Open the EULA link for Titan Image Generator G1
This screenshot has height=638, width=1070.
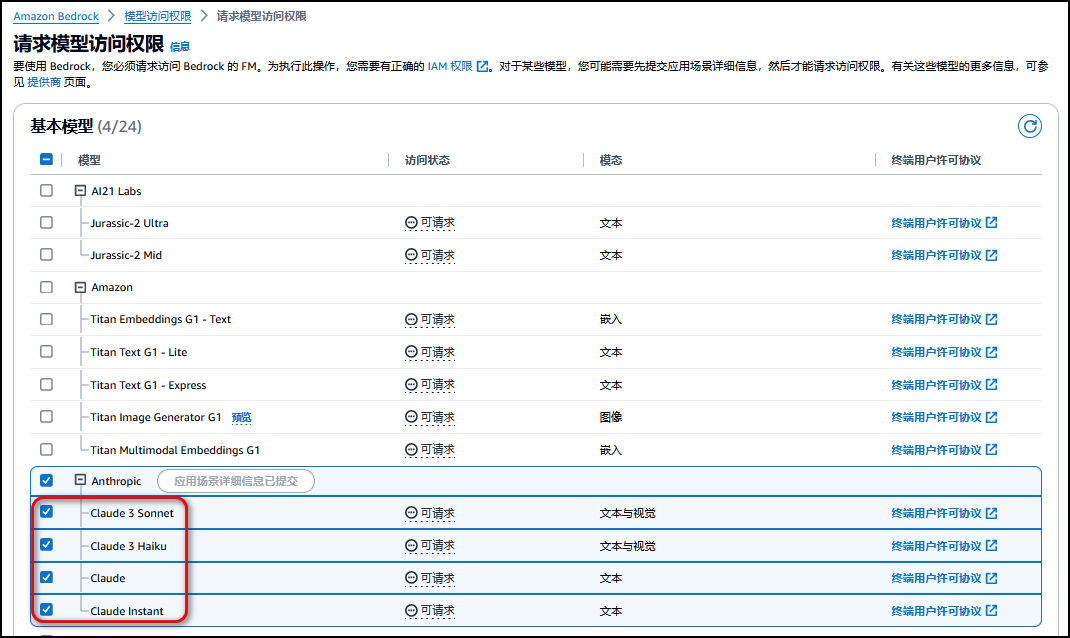pyautogui.click(x=944, y=417)
